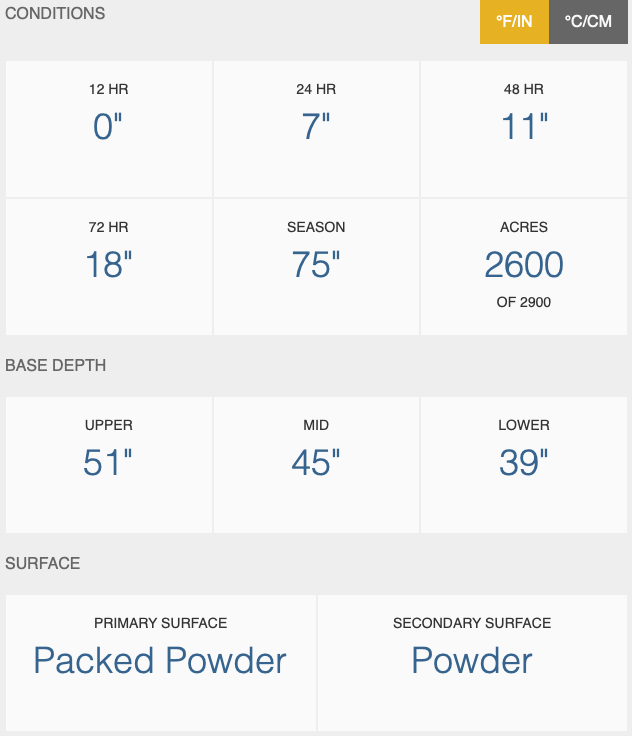Select the Mid base depth 45" card

click(x=316, y=465)
